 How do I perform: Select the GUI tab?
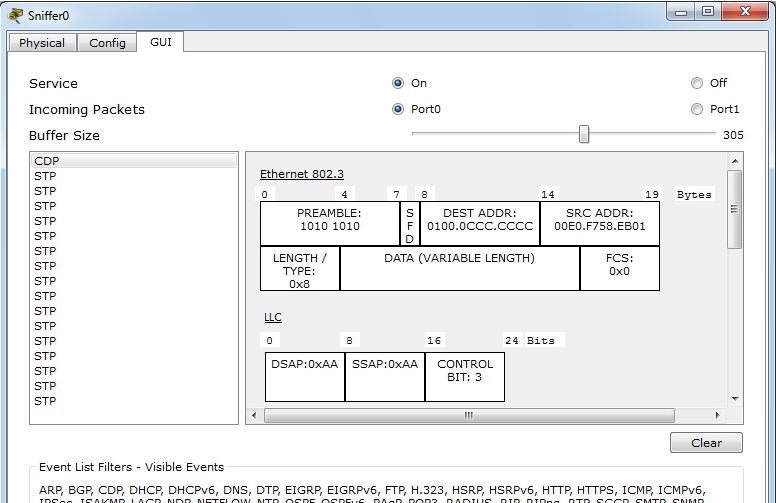coord(161,42)
